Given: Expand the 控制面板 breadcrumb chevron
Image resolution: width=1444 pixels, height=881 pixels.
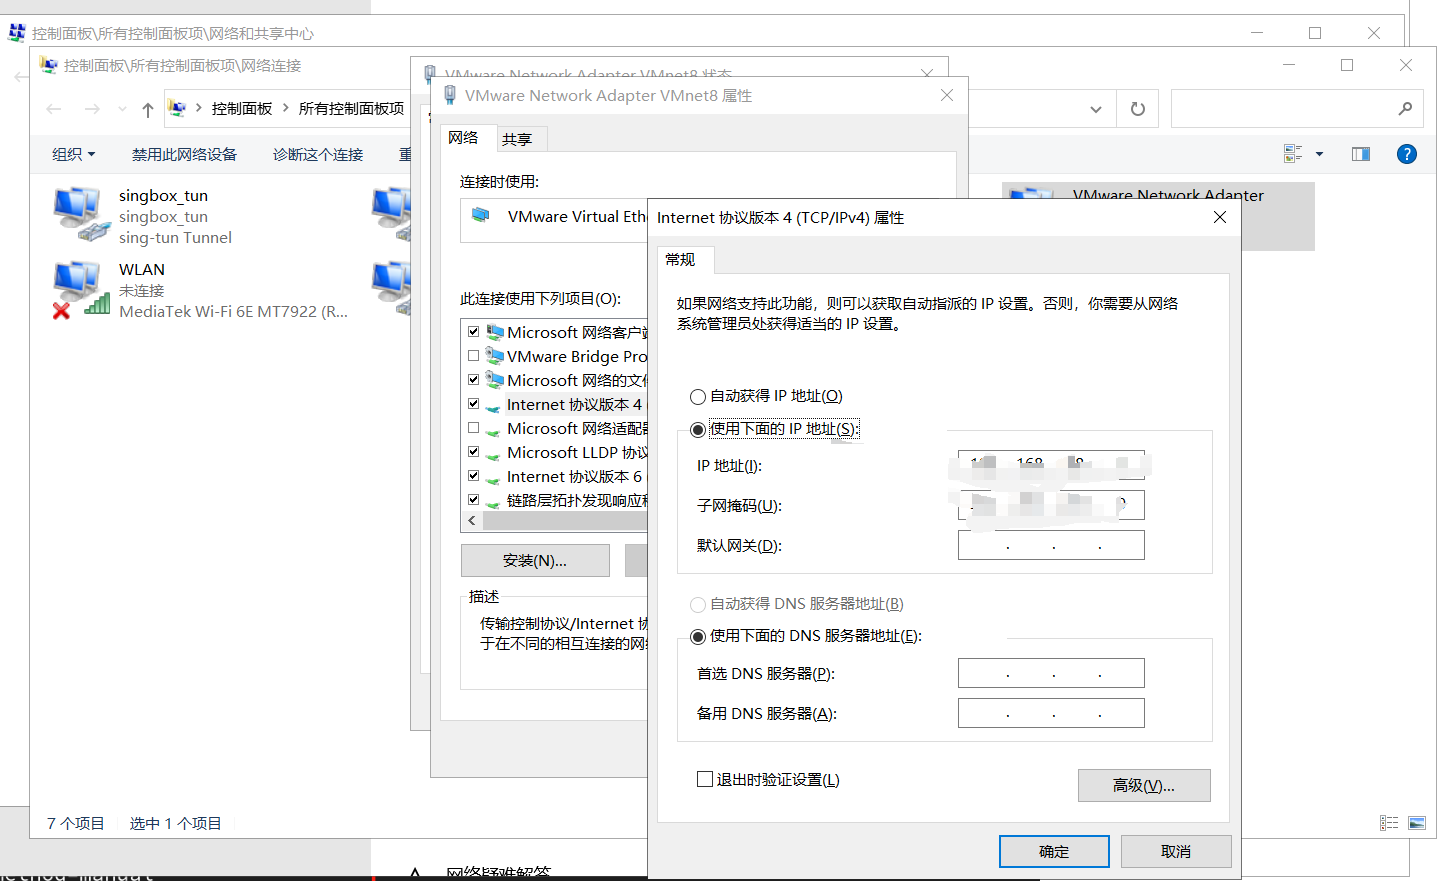Looking at the screenshot, I should [x=286, y=108].
